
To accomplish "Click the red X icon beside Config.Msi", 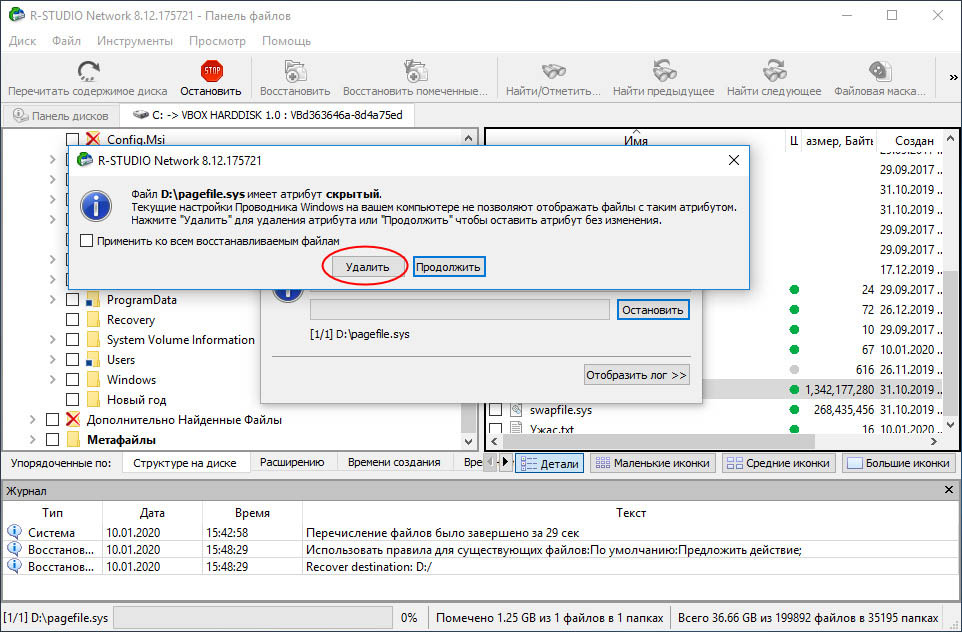I will coord(93,139).
